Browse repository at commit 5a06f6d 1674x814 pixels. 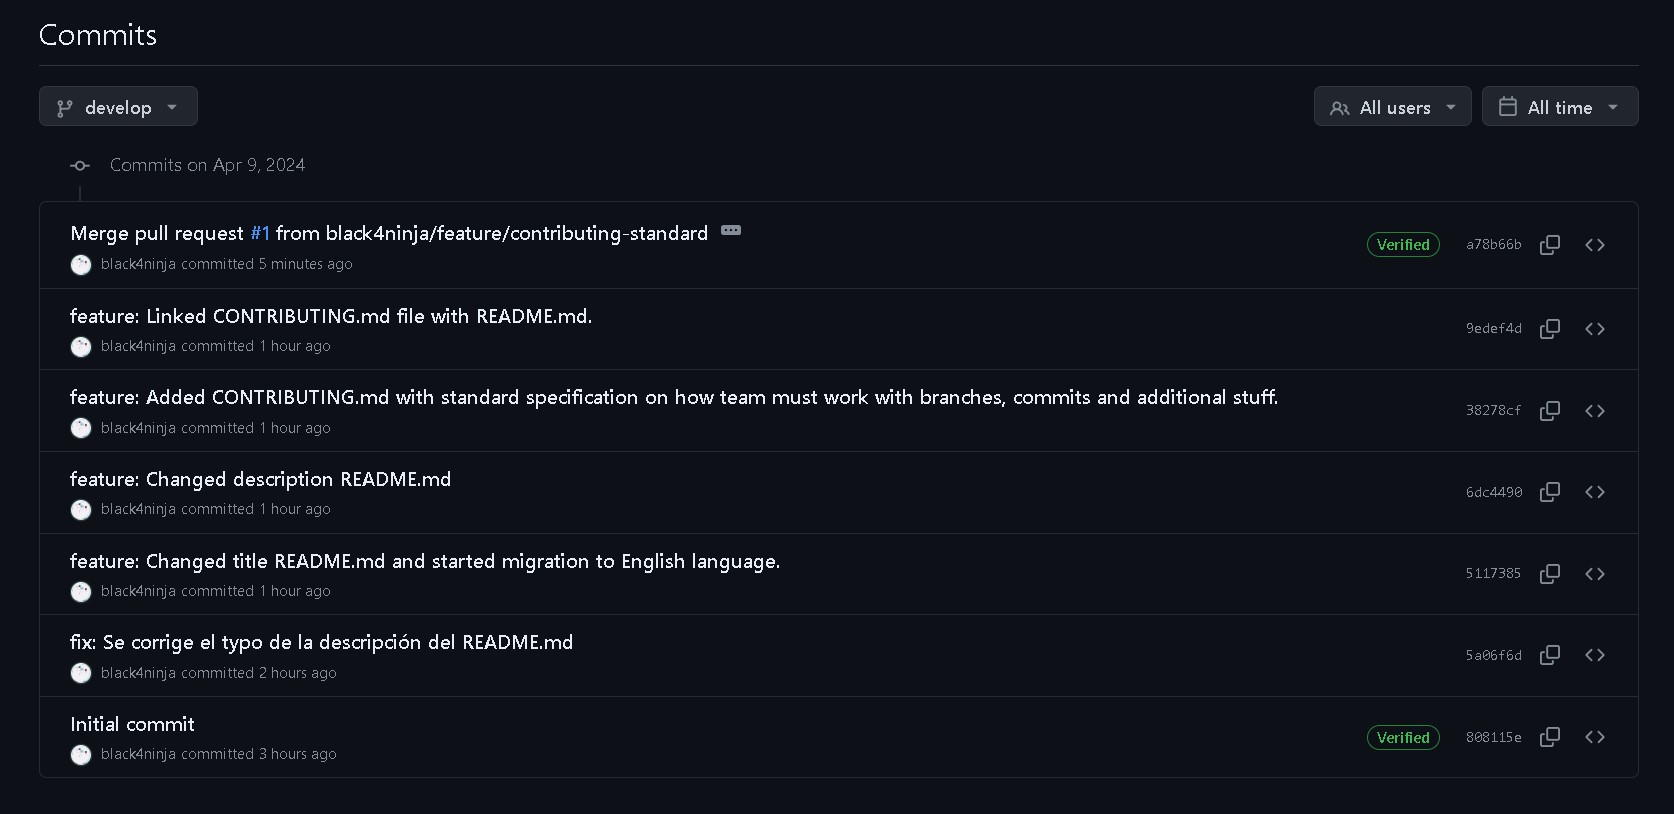click(1595, 655)
